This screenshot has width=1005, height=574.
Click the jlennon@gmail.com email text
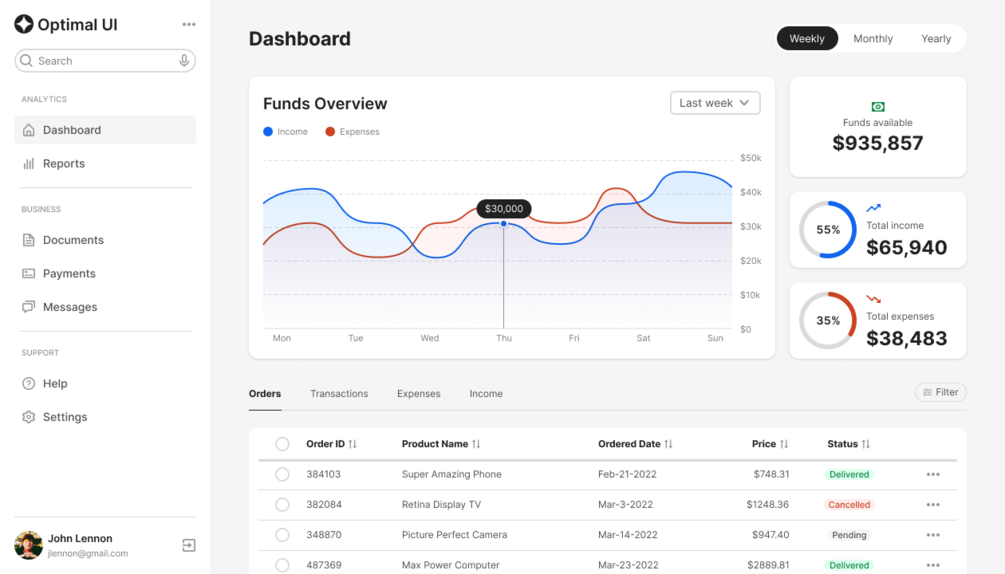click(88, 554)
